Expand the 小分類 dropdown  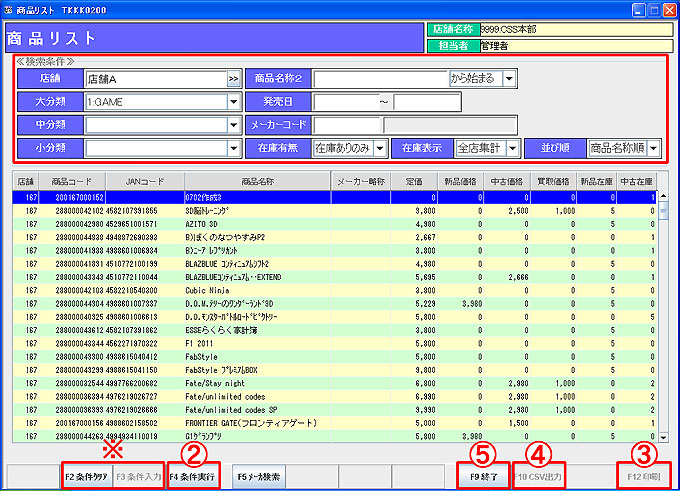click(x=233, y=148)
